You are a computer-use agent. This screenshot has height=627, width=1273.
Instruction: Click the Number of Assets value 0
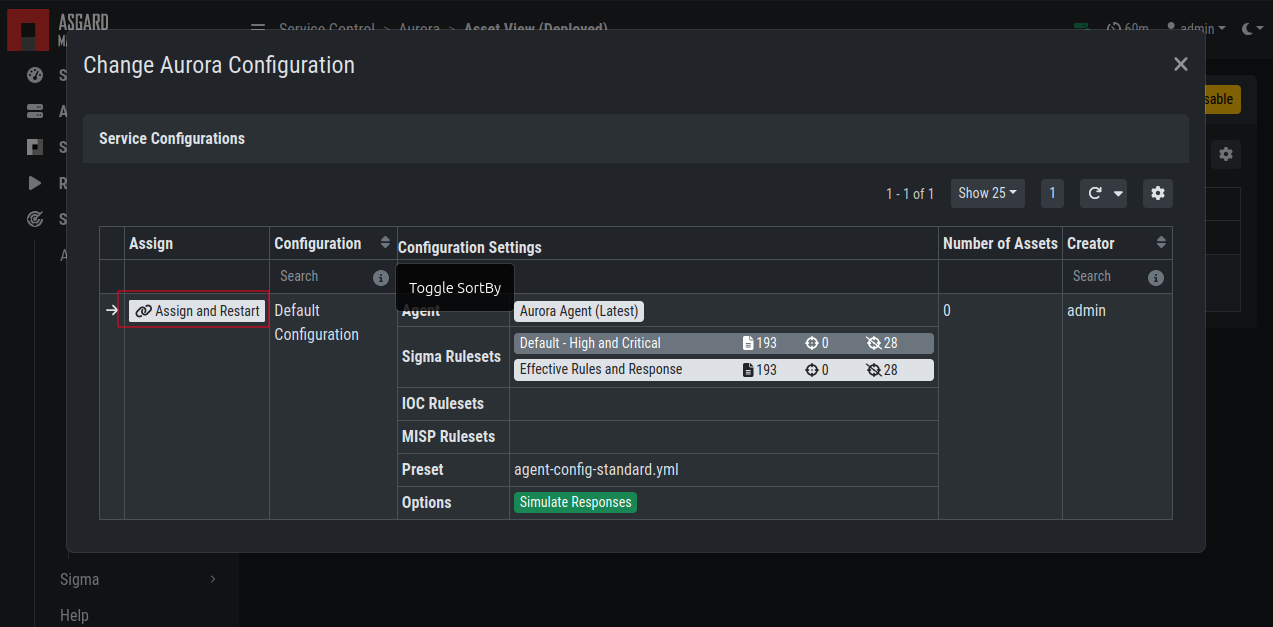click(x=947, y=311)
